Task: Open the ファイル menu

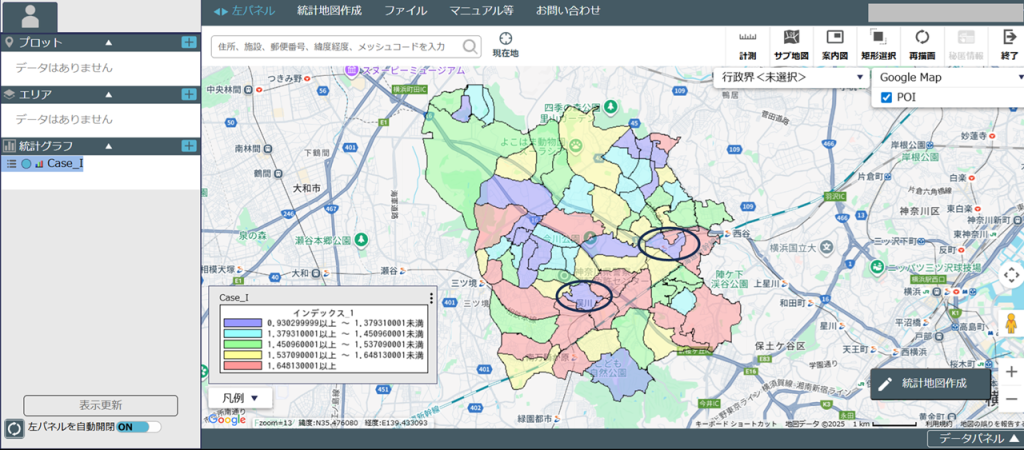Action: (x=405, y=11)
